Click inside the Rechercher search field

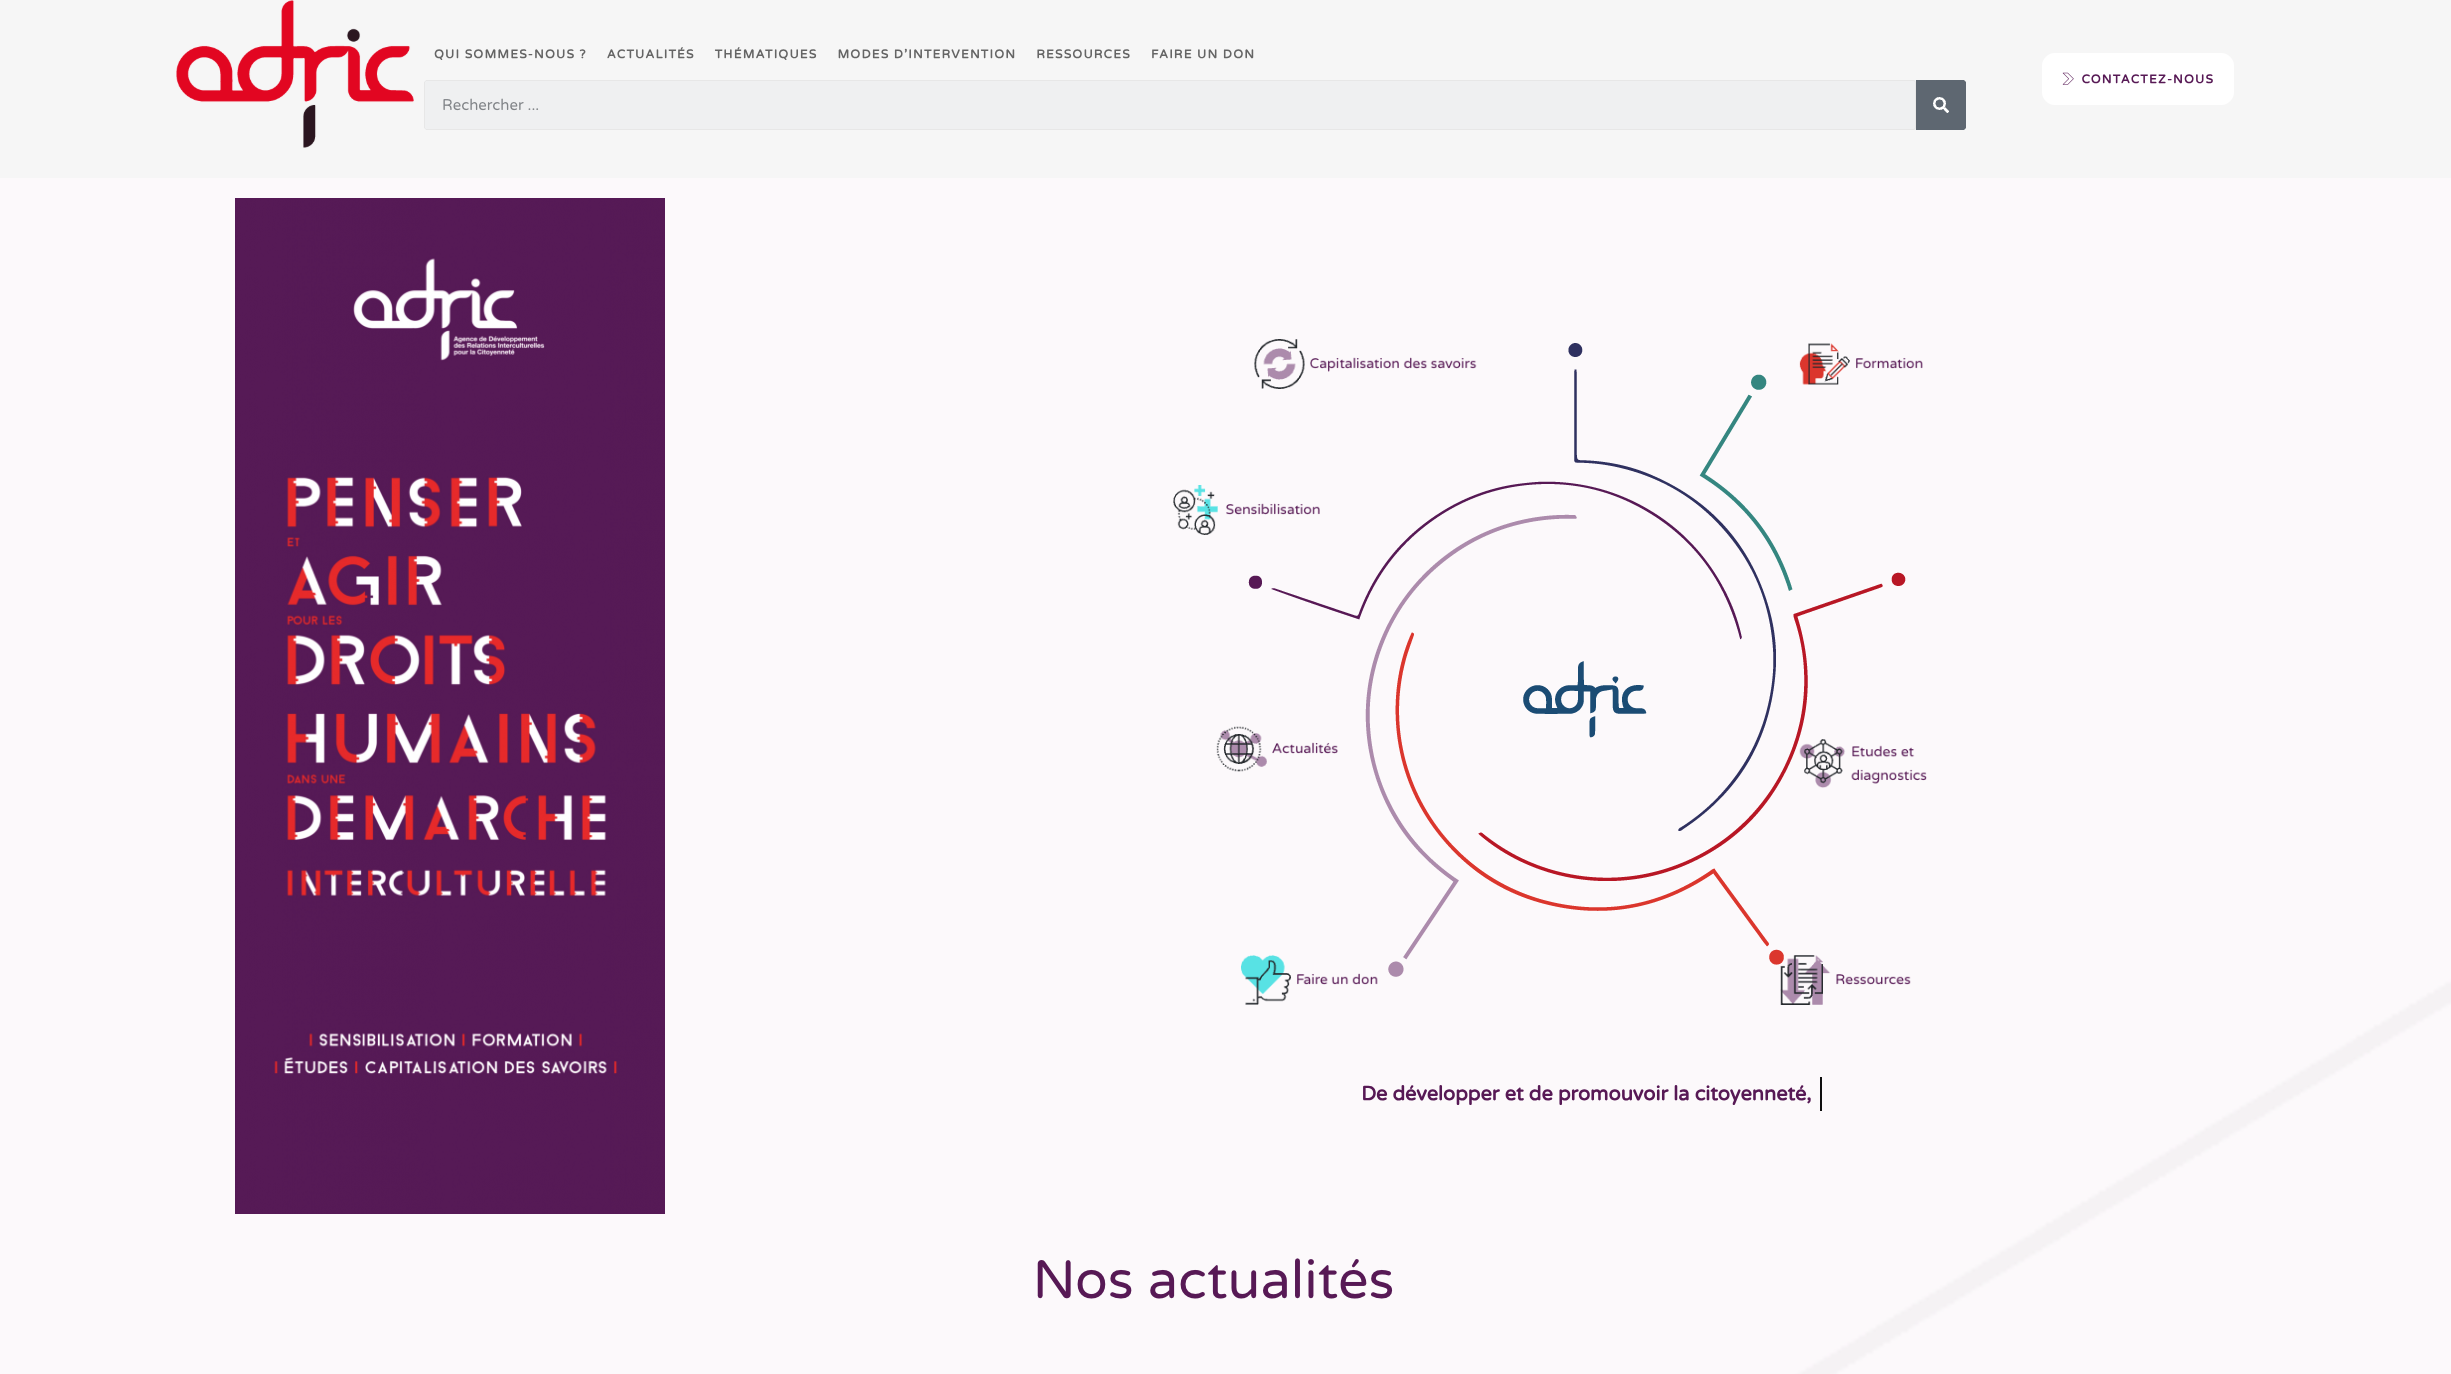tap(1168, 105)
